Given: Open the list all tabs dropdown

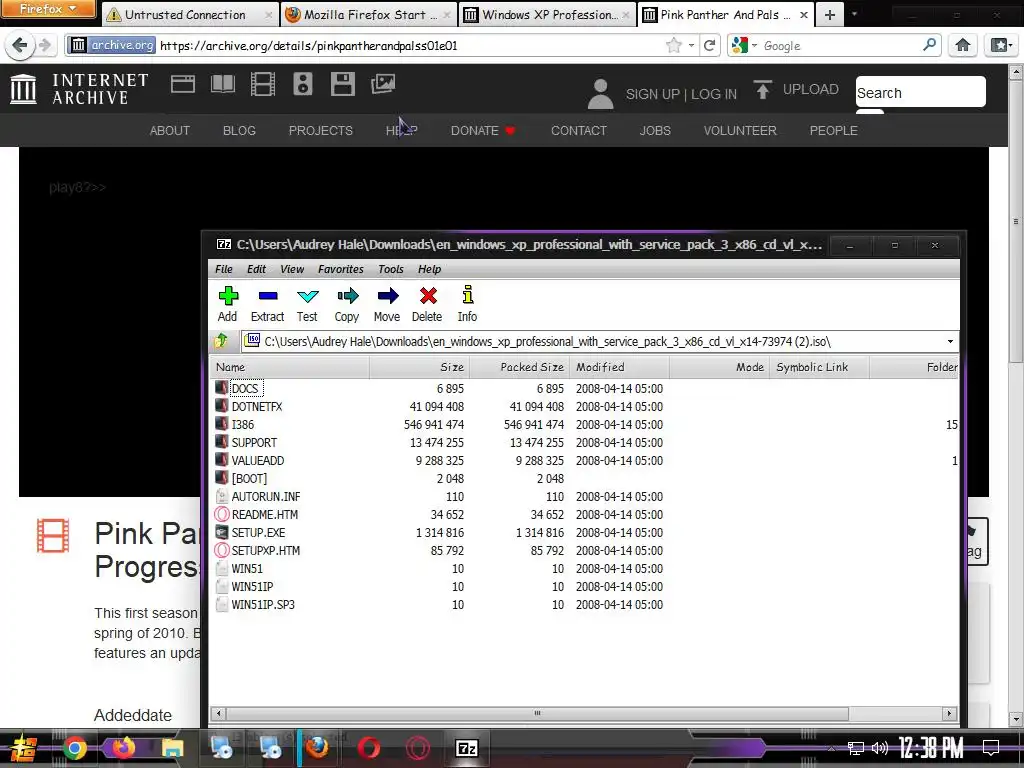Looking at the screenshot, I should point(854,14).
